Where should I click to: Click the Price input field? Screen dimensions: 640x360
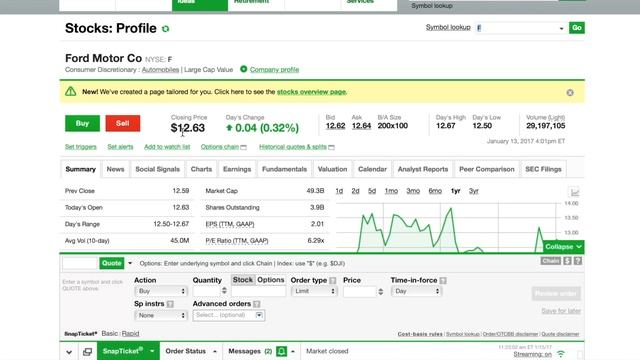pos(360,291)
